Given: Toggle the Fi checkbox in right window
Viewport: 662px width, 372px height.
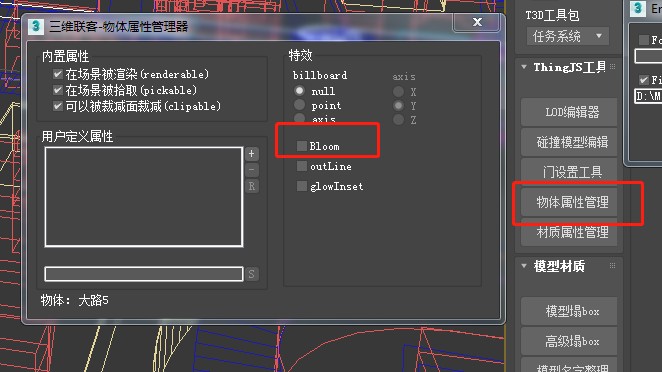Looking at the screenshot, I should 644,79.
